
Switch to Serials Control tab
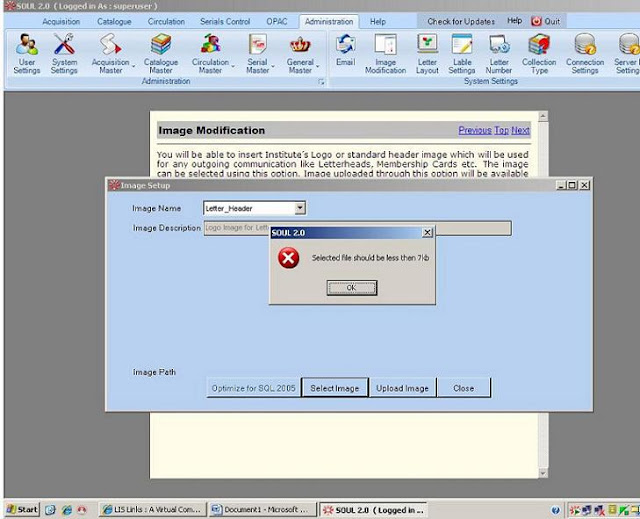(225, 22)
